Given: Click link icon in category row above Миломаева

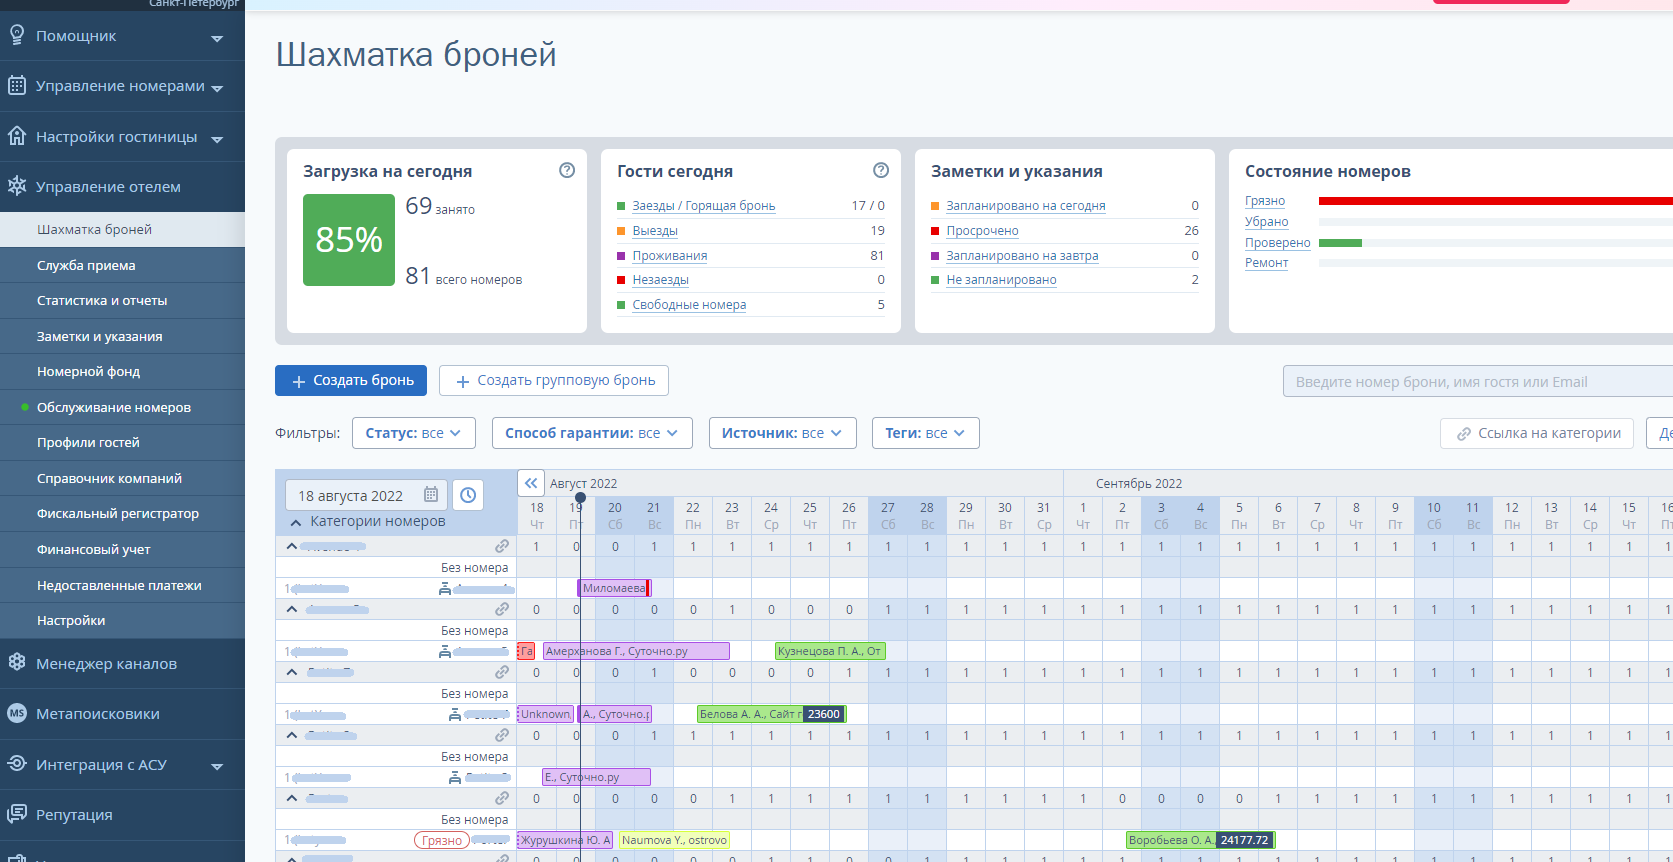Looking at the screenshot, I should coord(502,546).
